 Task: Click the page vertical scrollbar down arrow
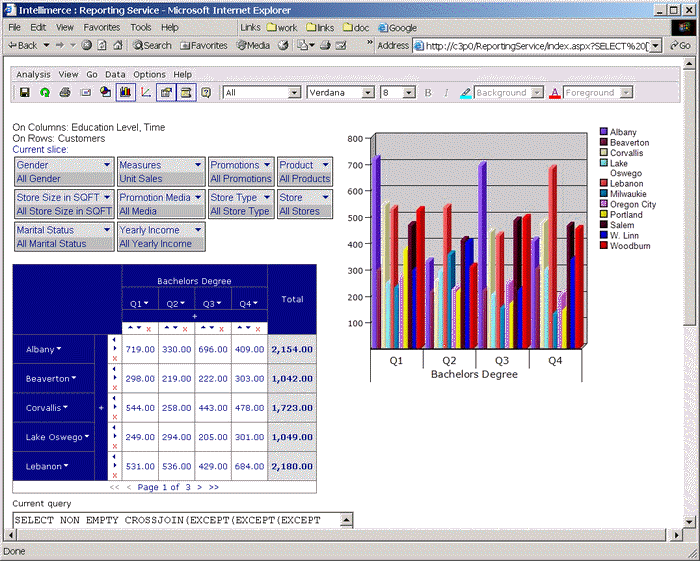(689, 521)
